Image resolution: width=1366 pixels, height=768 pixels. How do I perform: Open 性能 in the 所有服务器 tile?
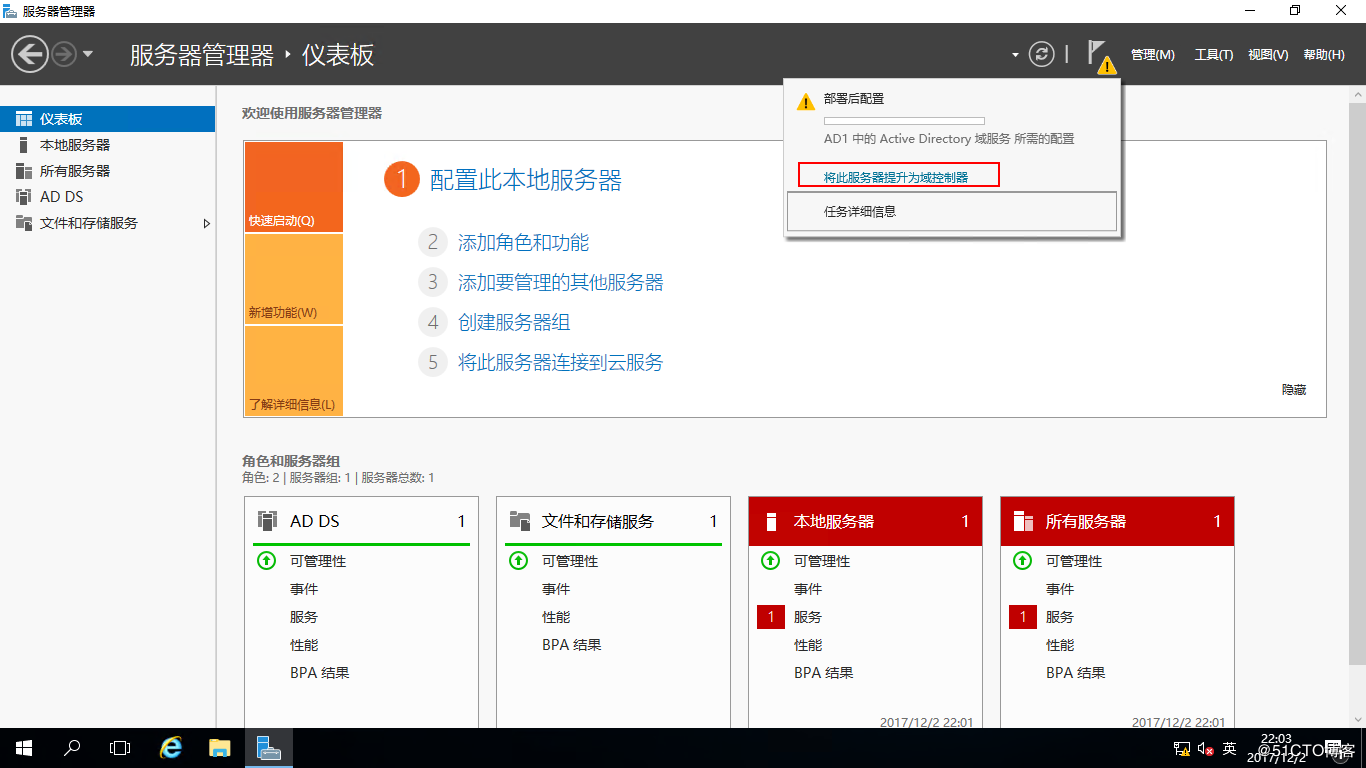(1060, 645)
